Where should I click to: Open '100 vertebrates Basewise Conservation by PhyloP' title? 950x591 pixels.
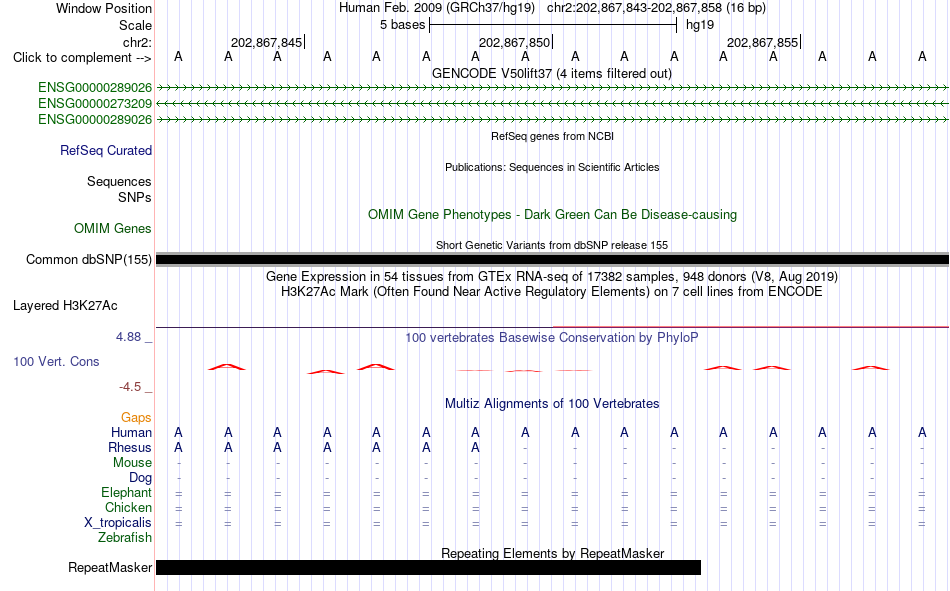tap(552, 338)
